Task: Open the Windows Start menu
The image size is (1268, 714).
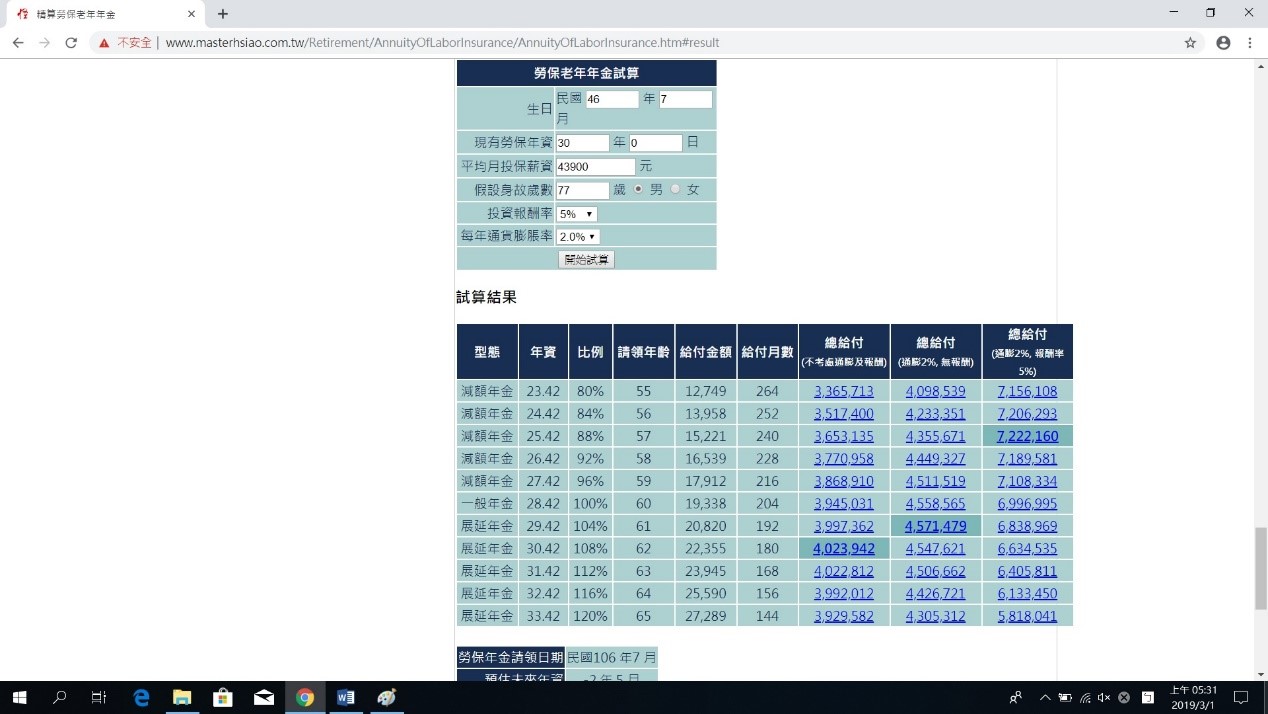Action: tap(19, 698)
